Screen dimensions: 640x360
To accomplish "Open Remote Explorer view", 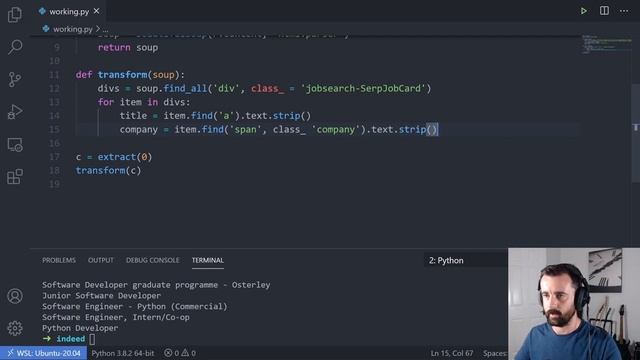I will pyautogui.click(x=15, y=144).
